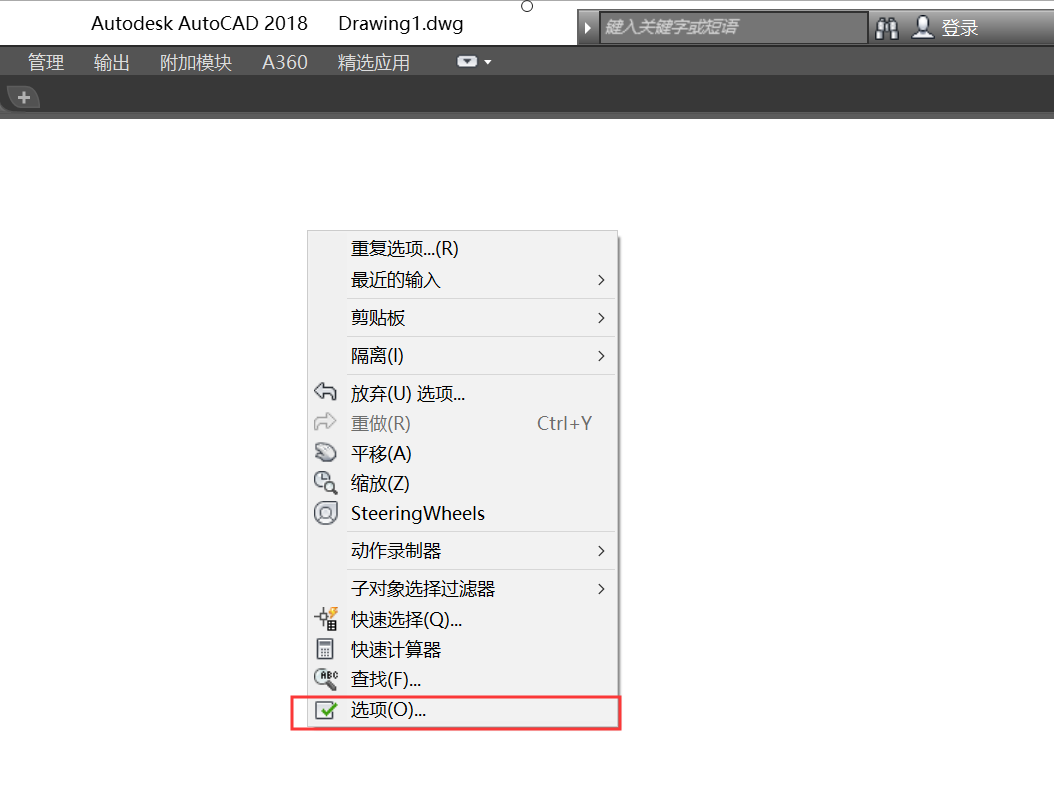
Task: Click the binoculars search icon
Action: tap(887, 28)
